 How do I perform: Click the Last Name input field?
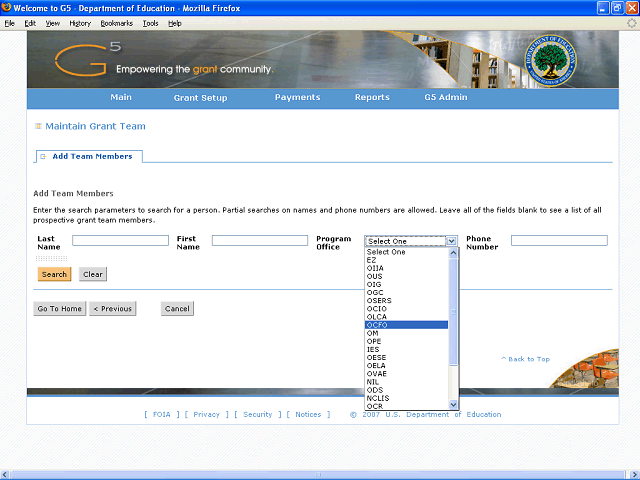[120, 240]
